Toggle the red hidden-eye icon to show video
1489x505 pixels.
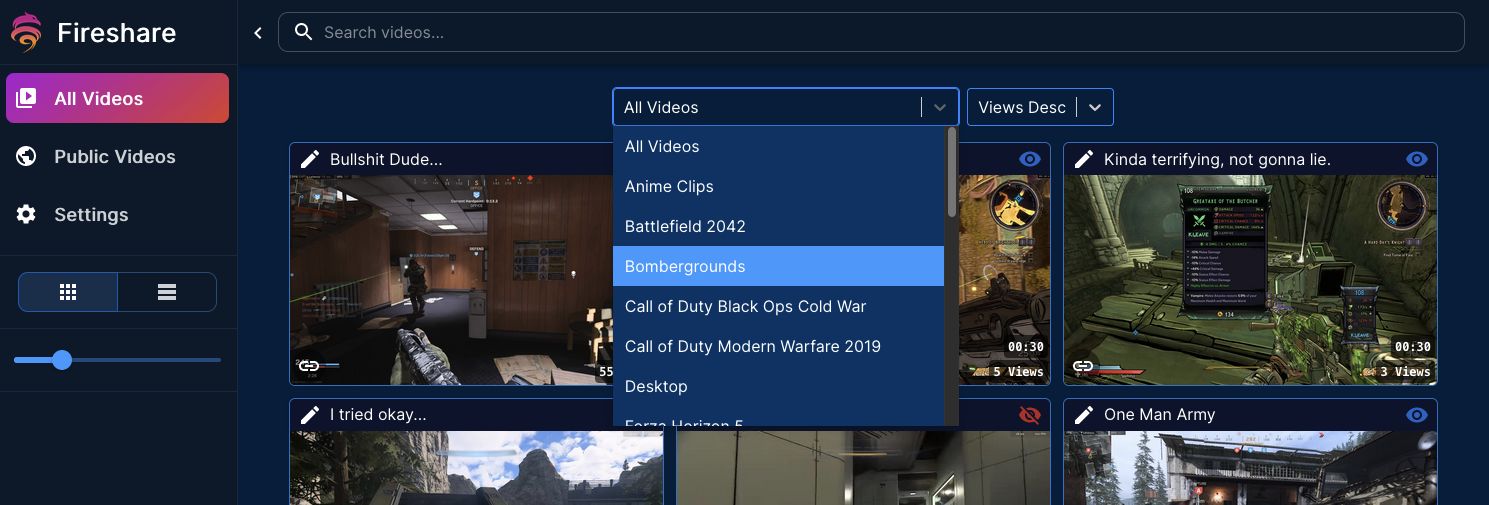1029,414
